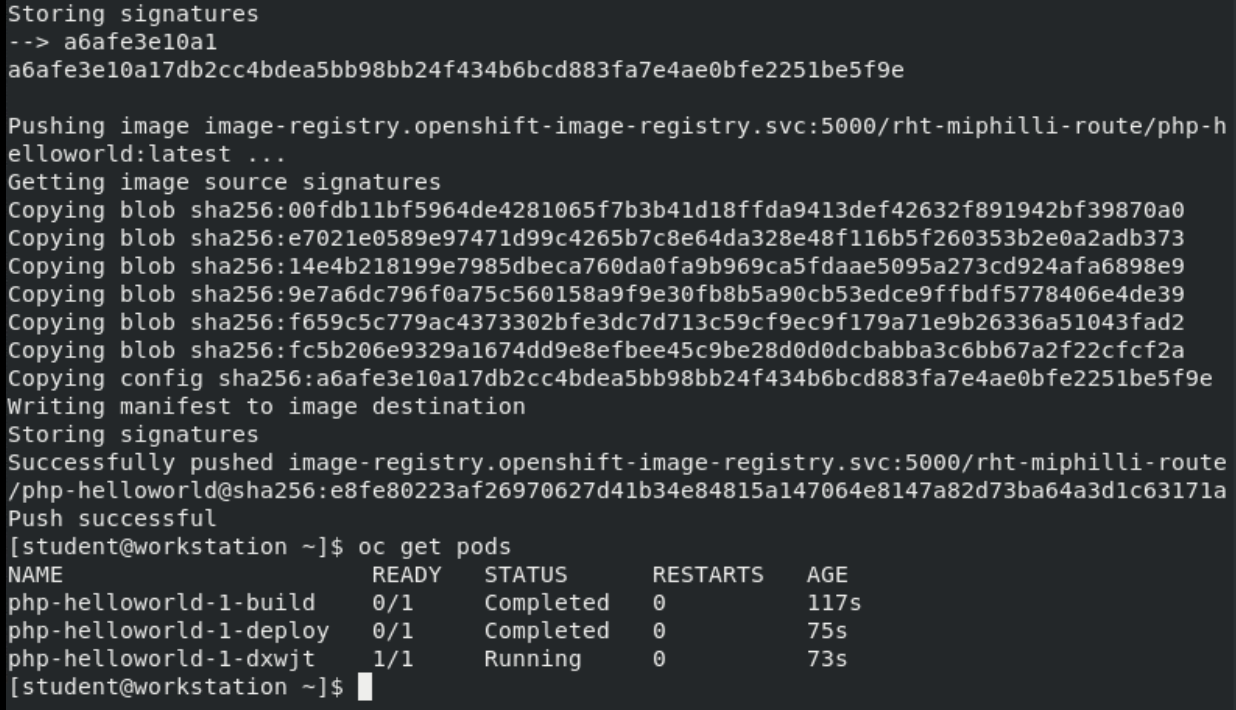The height and width of the screenshot is (710, 1236).
Task: Click the STATUS column header
Action: [x=526, y=575]
